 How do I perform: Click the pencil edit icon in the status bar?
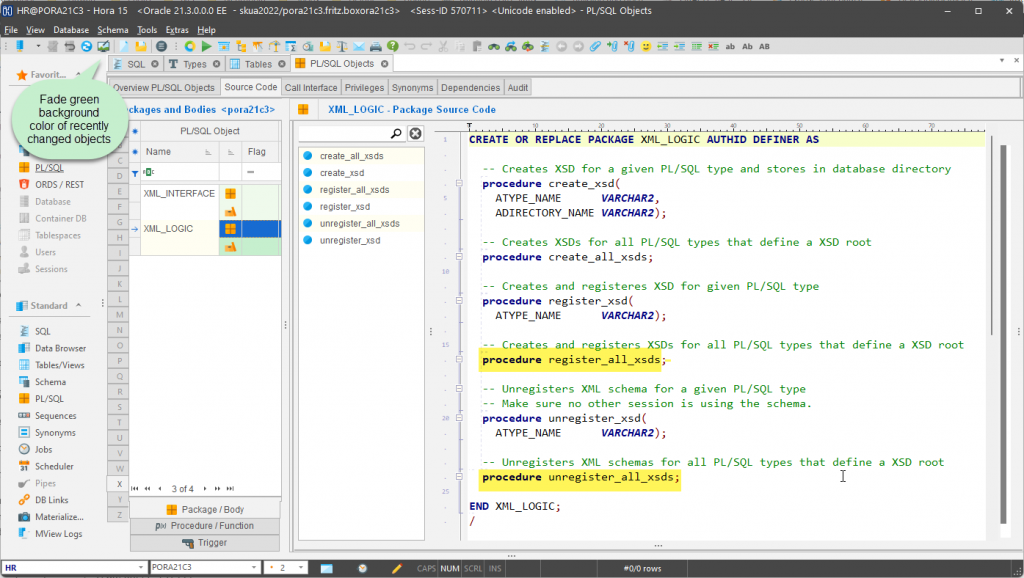397,567
